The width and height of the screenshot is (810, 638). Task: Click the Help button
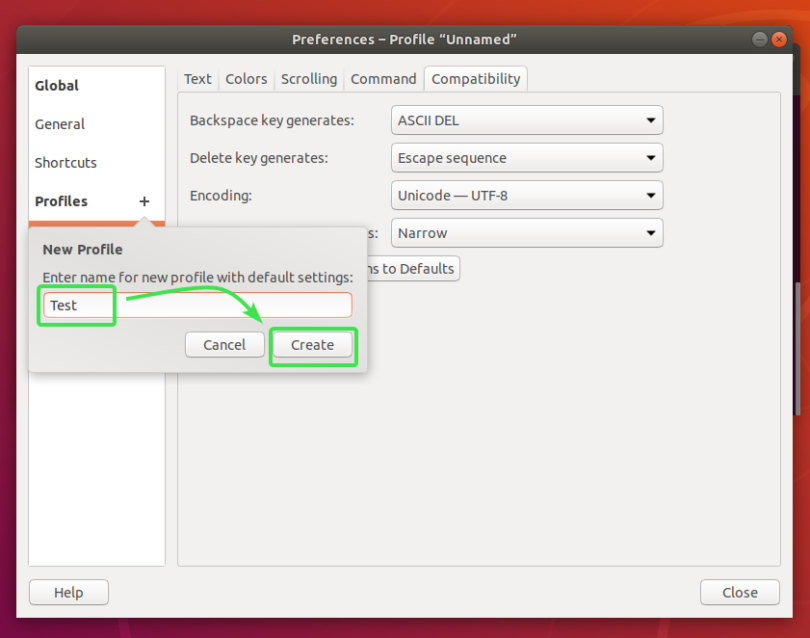click(x=68, y=592)
